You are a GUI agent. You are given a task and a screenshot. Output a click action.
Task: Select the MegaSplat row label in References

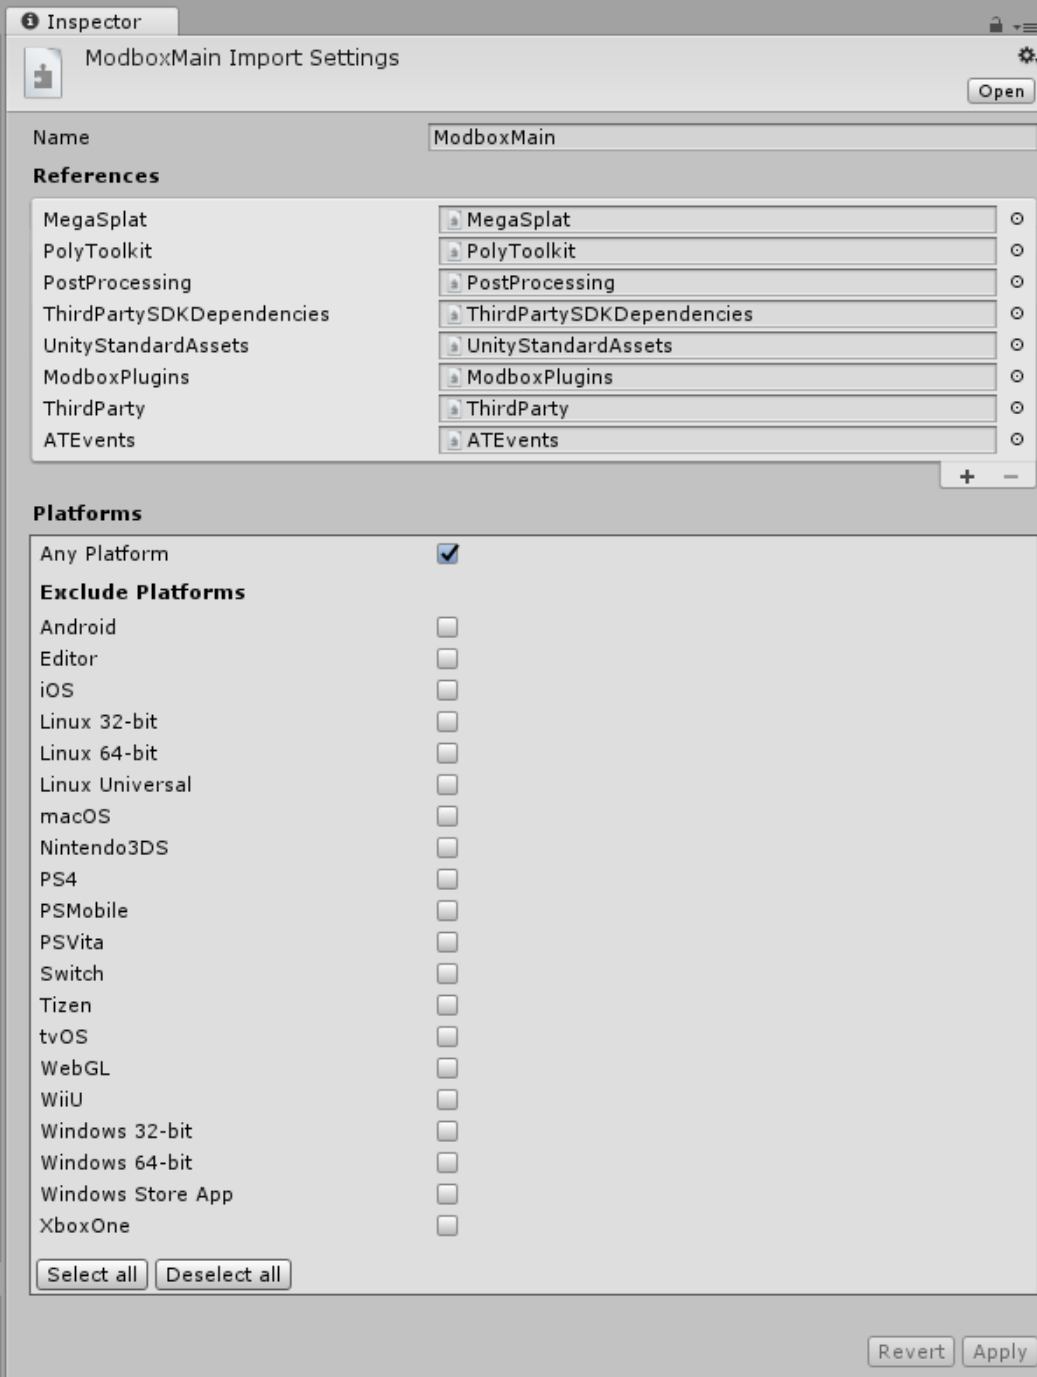(95, 220)
